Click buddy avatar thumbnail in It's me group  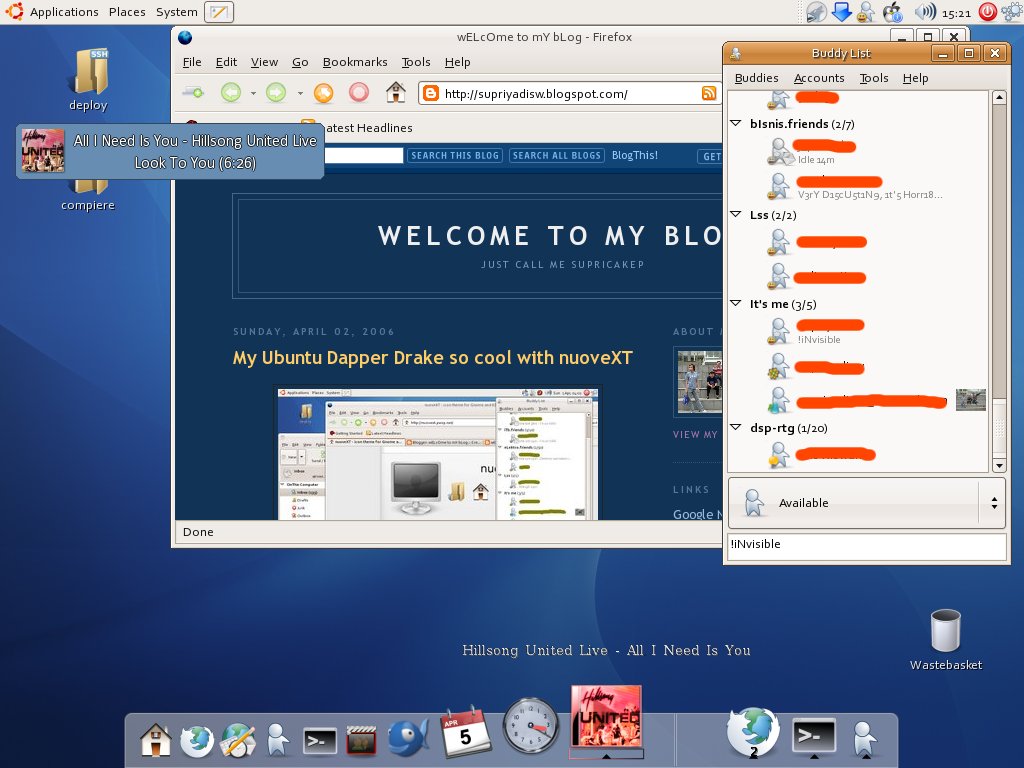pyautogui.click(x=970, y=400)
